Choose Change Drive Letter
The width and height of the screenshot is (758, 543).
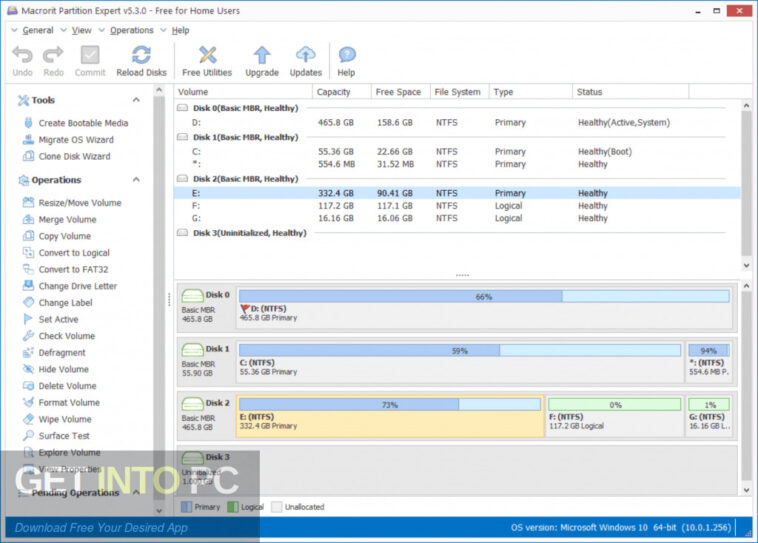point(70,286)
